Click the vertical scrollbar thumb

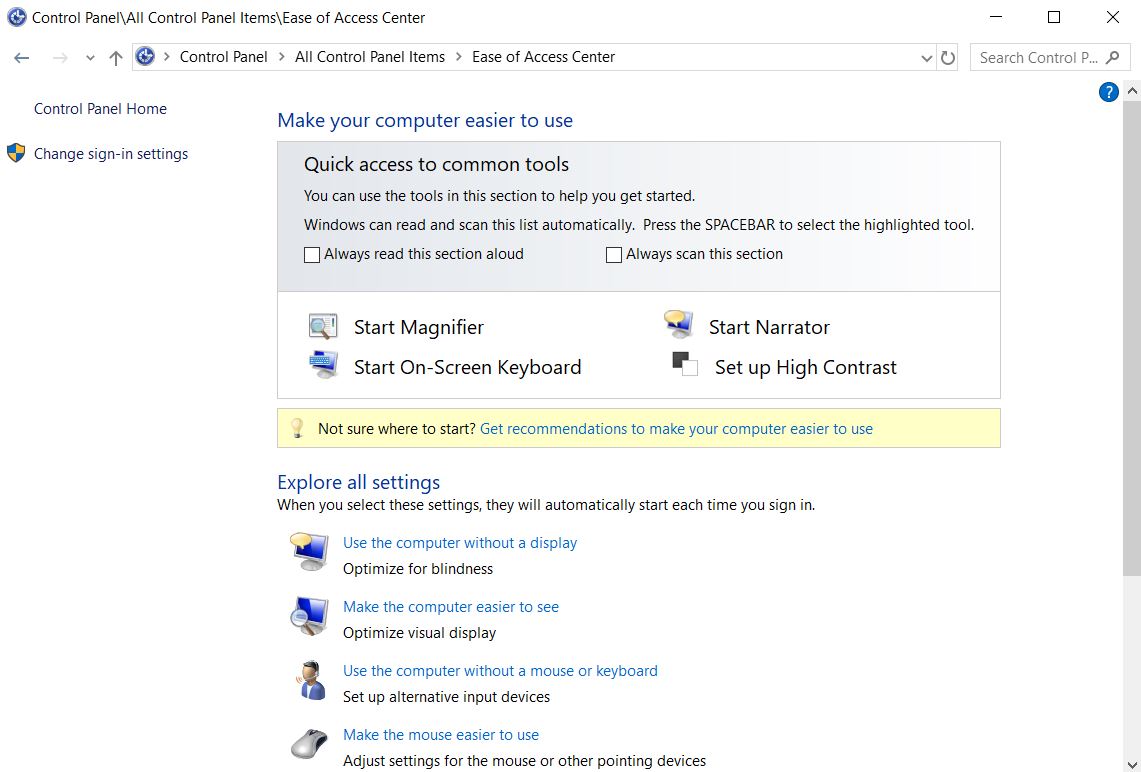click(1132, 338)
